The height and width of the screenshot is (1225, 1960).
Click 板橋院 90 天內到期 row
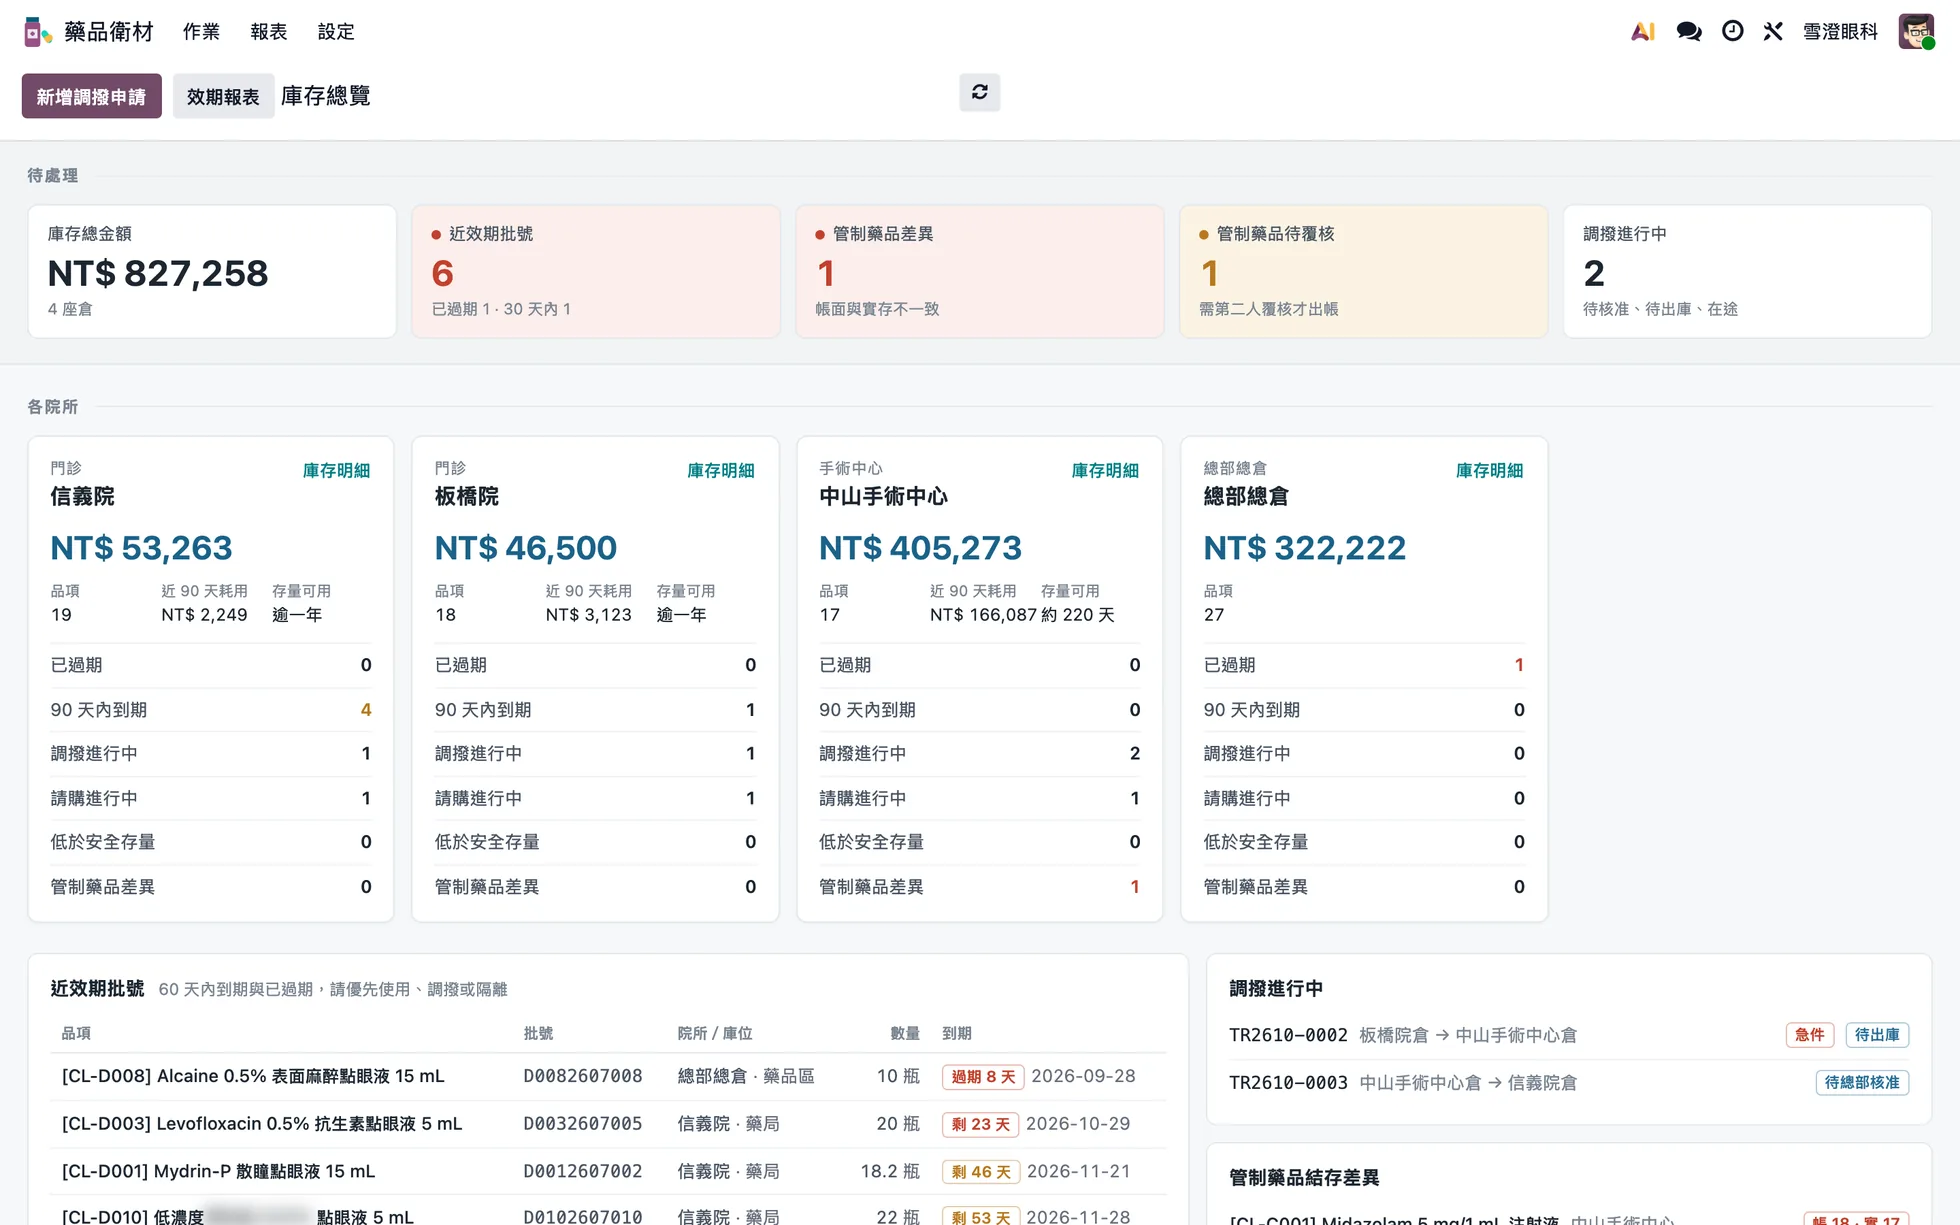point(595,710)
